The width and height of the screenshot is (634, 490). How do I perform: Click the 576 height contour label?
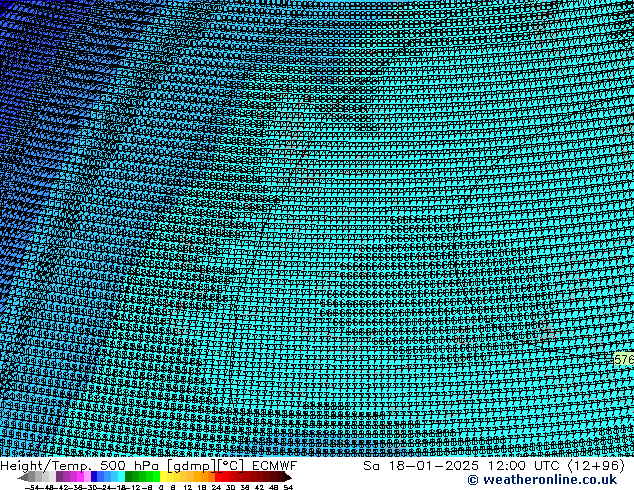[x=624, y=359]
